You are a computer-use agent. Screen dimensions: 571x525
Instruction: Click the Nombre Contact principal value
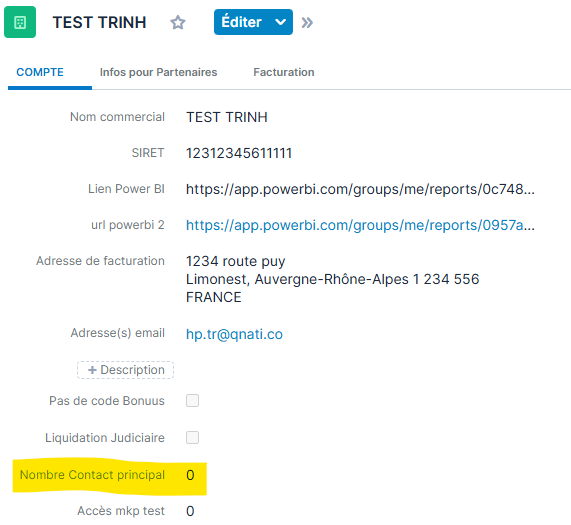[190, 475]
